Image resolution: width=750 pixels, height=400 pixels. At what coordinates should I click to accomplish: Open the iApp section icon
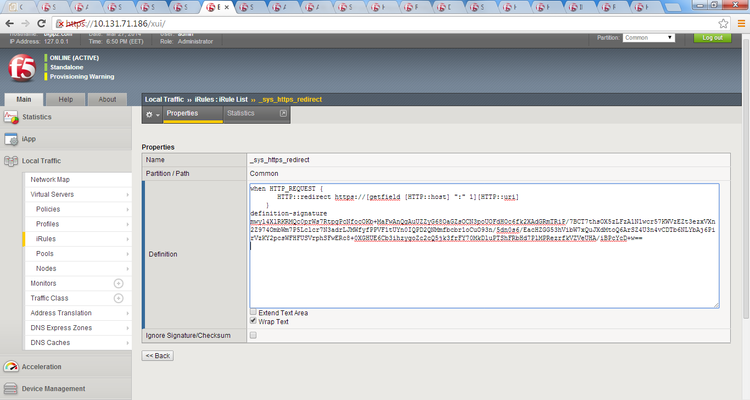pyautogui.click(x=12, y=139)
